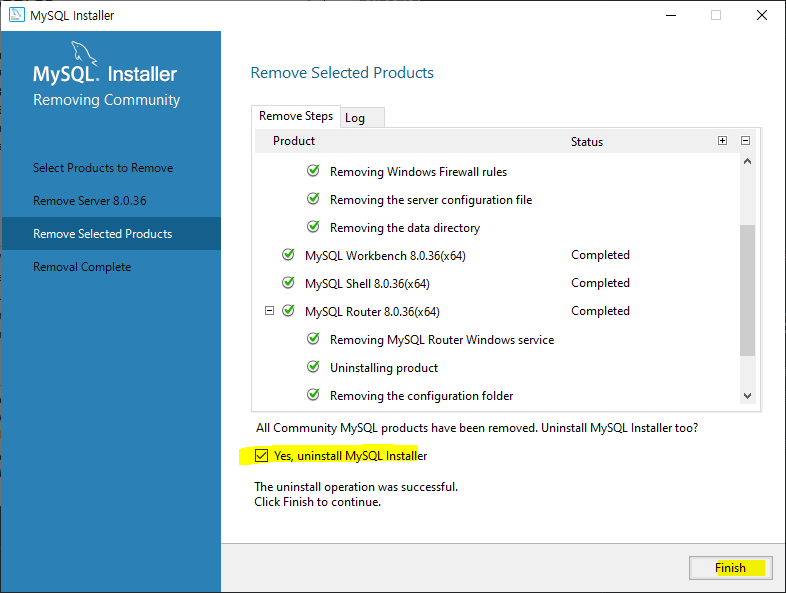The image size is (786, 593).
Task: Click Completed status for MySQL Workbench
Action: [600, 255]
